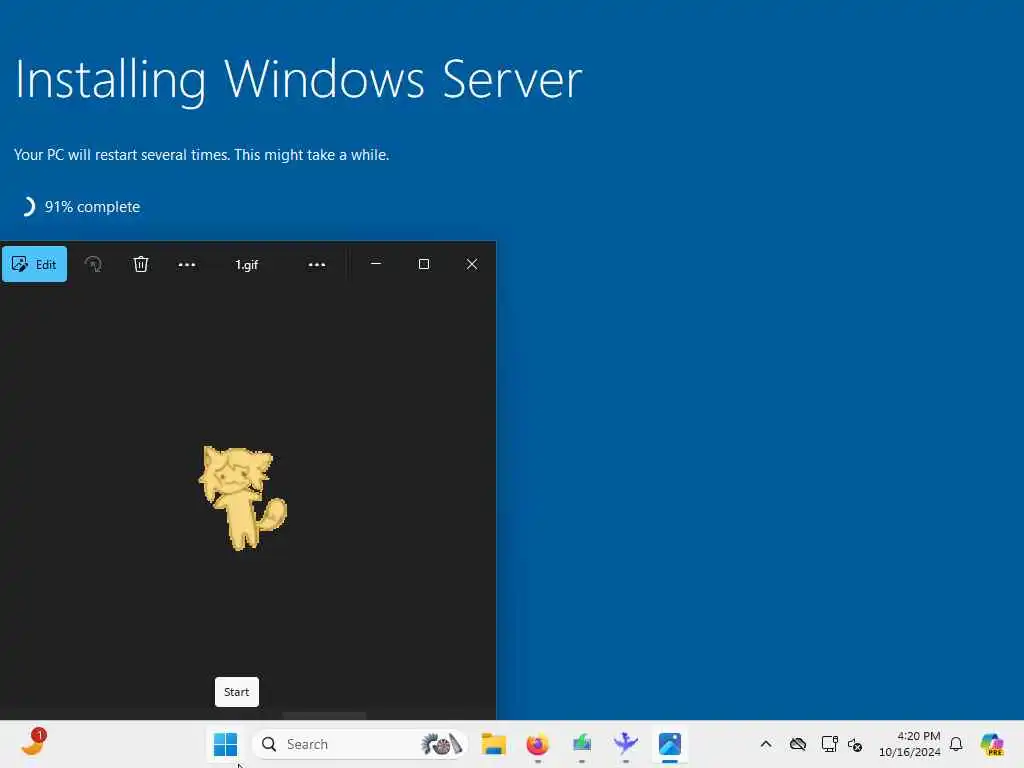Click the taskbar Search box
This screenshot has height=768, width=1024.
tap(359, 744)
